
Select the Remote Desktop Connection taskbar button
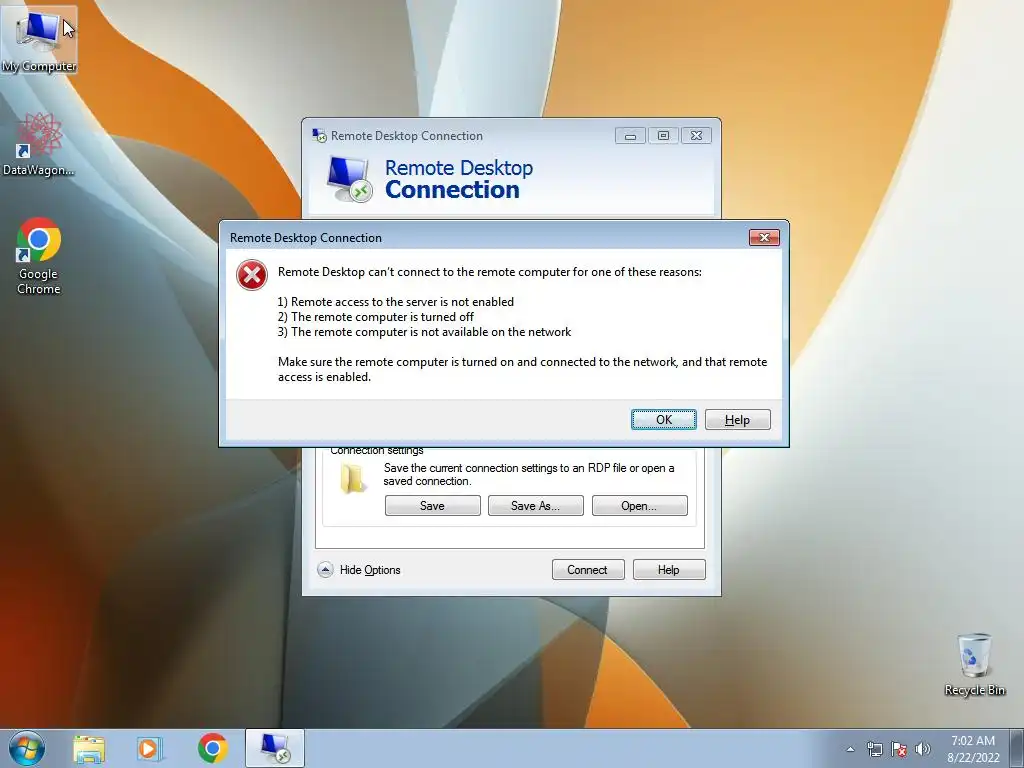click(275, 748)
